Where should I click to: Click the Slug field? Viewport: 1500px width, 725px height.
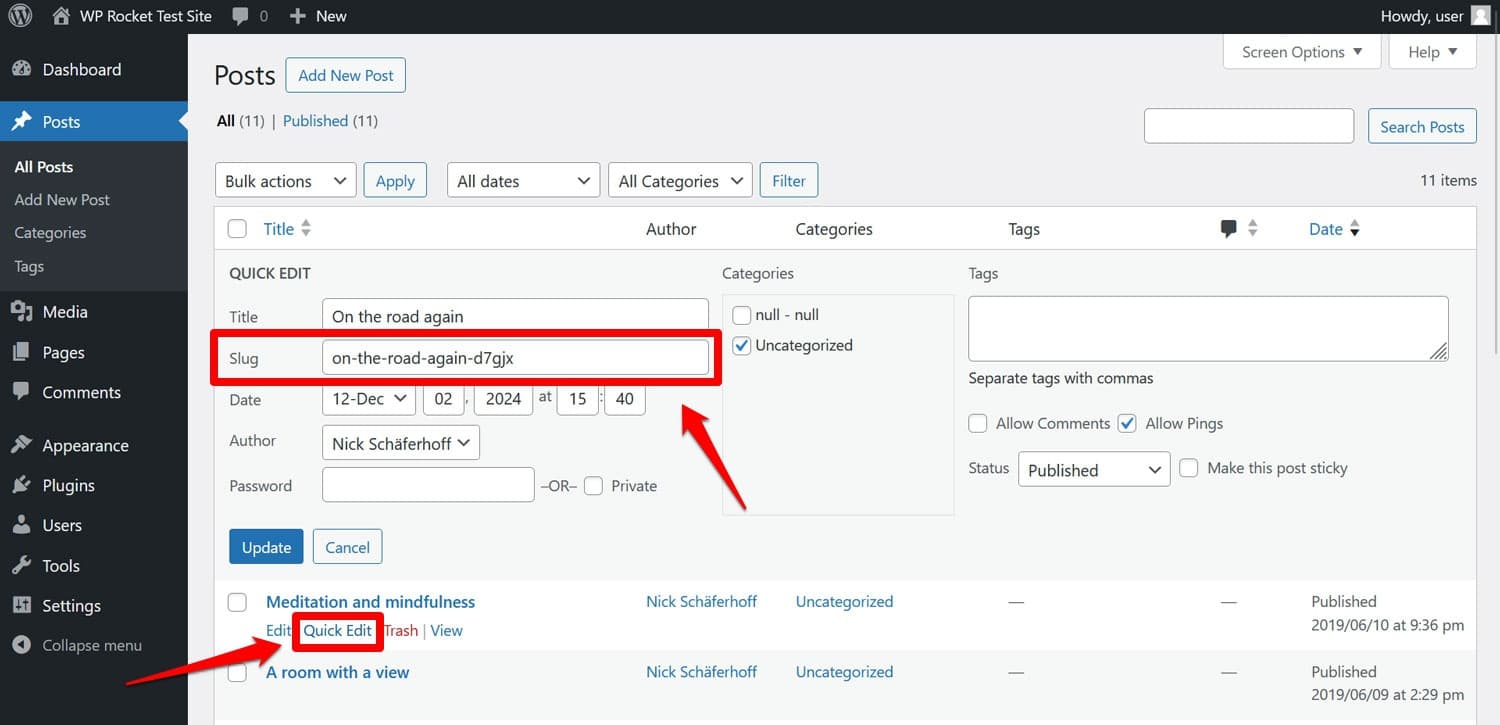(x=515, y=358)
